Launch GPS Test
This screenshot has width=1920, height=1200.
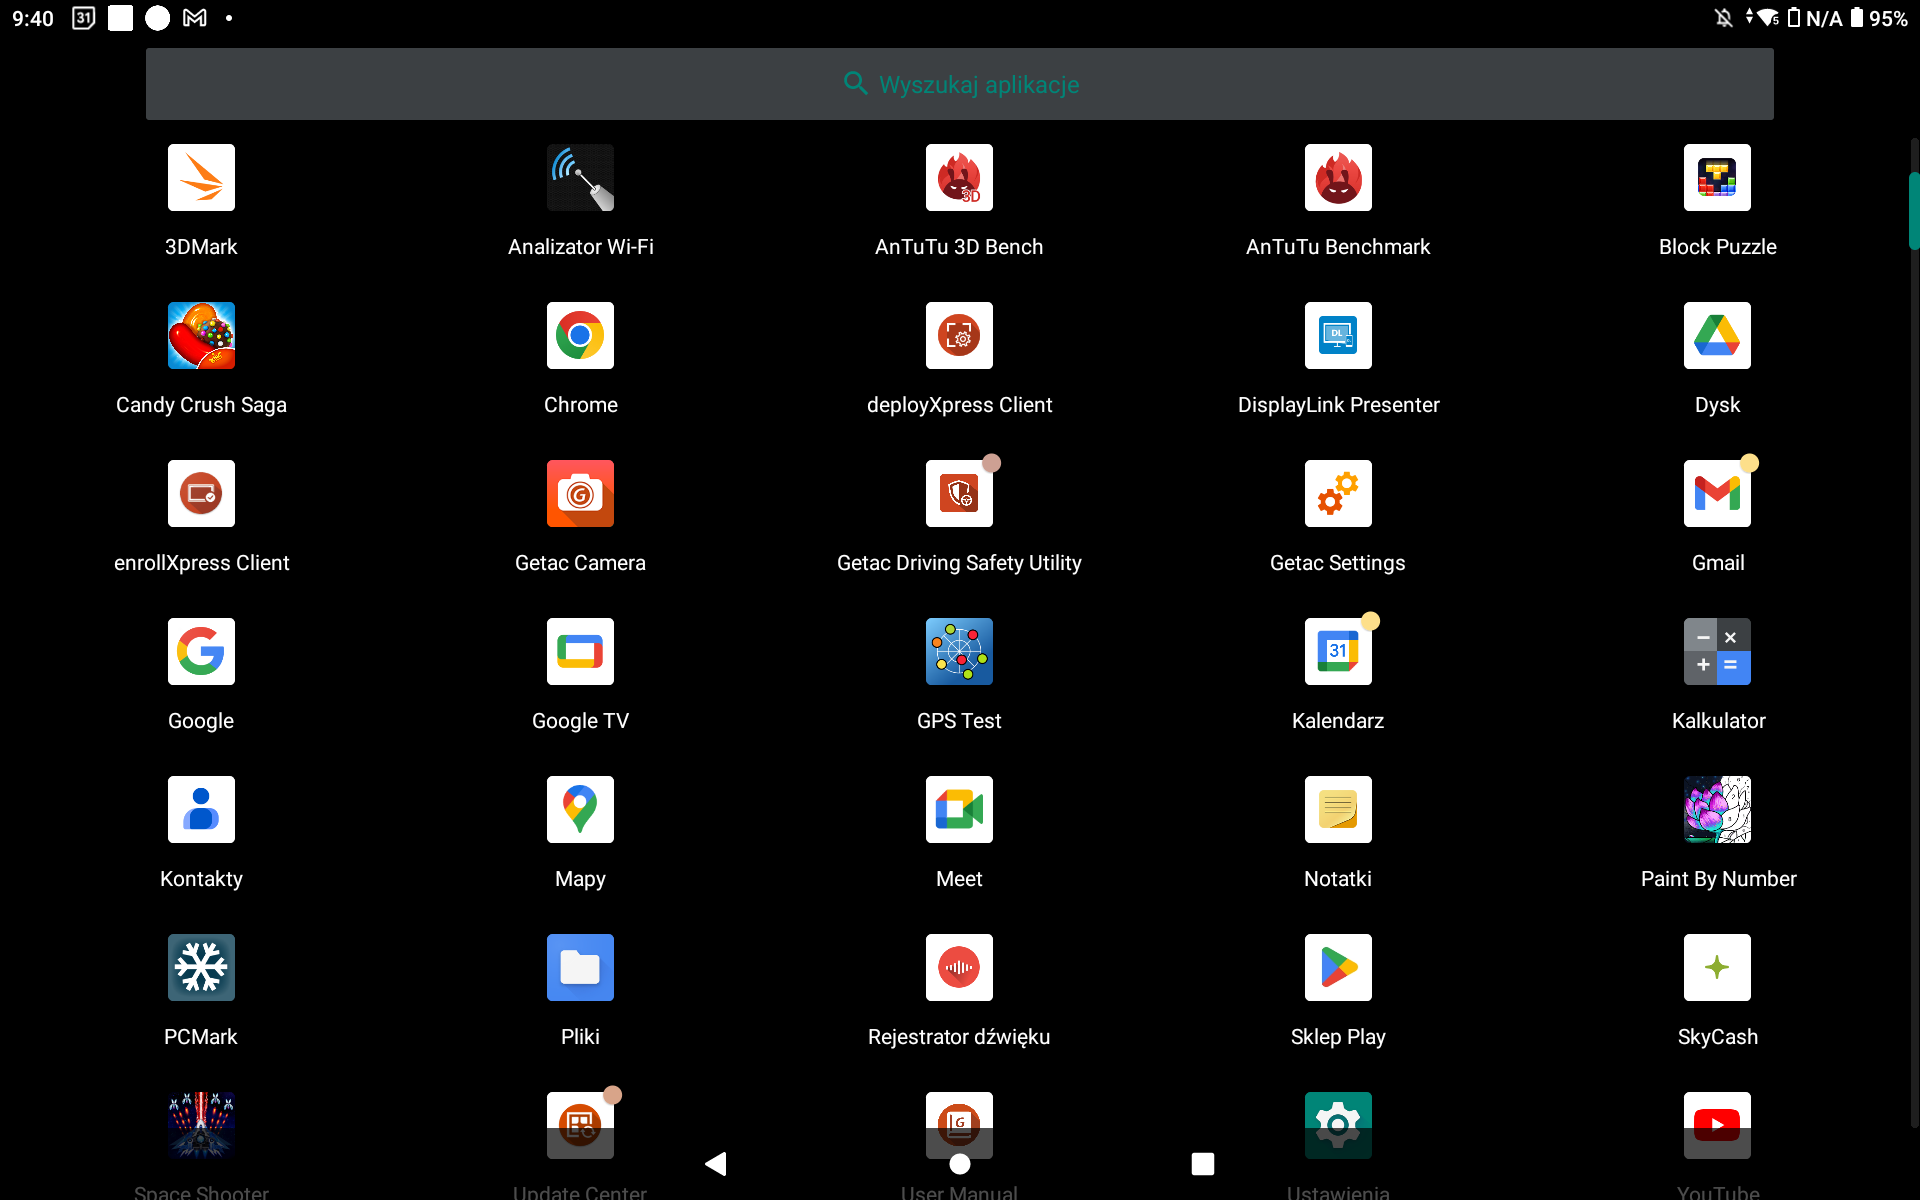pos(959,652)
